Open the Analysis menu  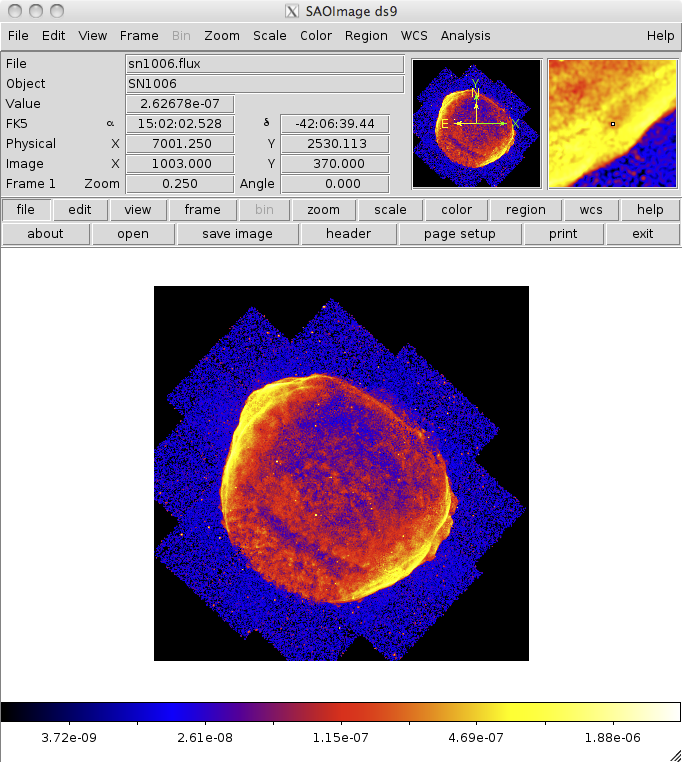[x=465, y=35]
